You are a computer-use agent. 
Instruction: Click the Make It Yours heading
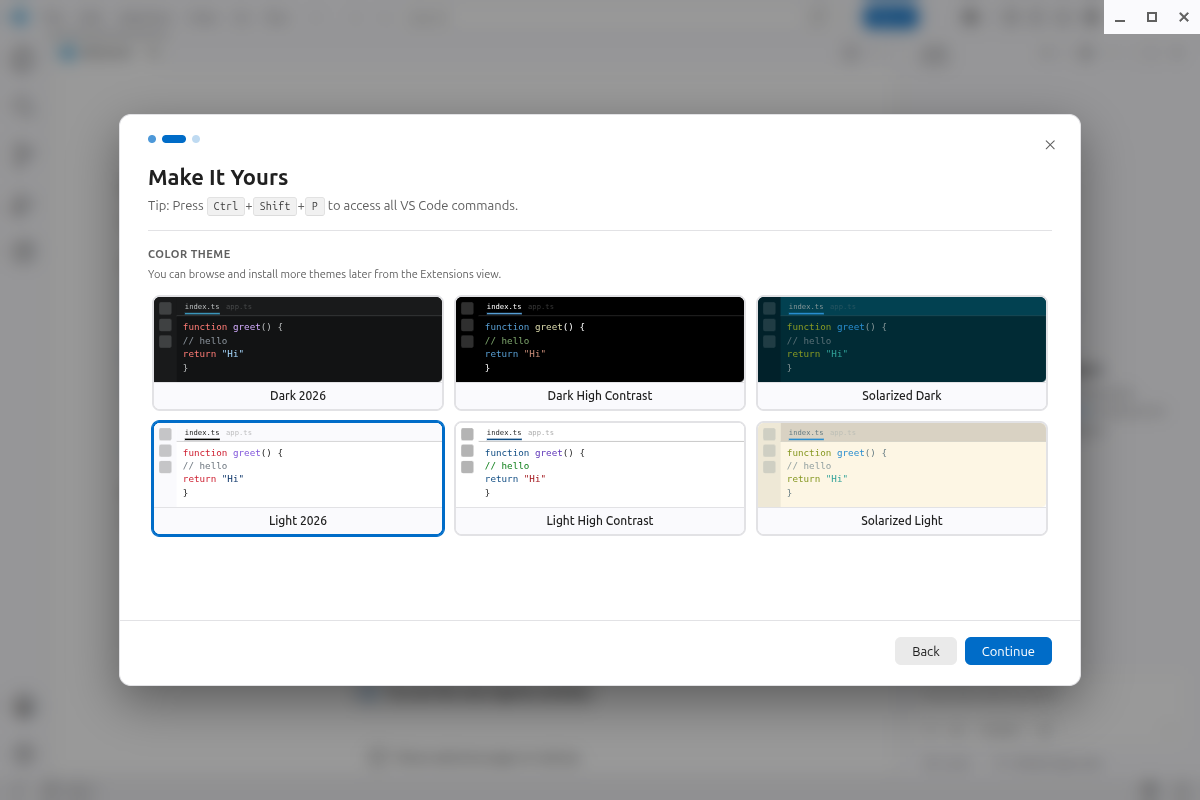tap(218, 177)
